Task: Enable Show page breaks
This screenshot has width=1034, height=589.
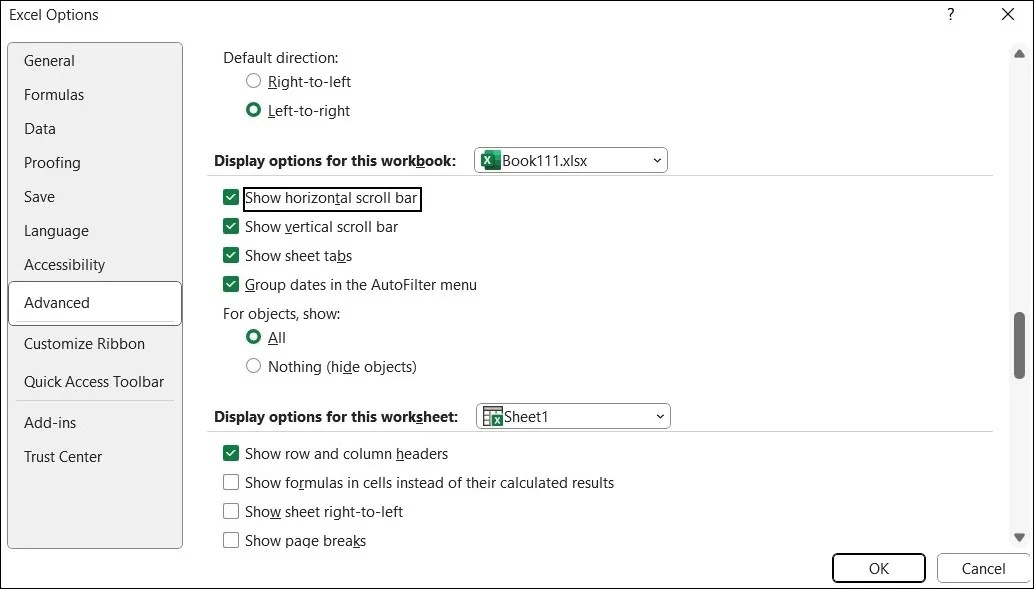Action: coord(231,541)
